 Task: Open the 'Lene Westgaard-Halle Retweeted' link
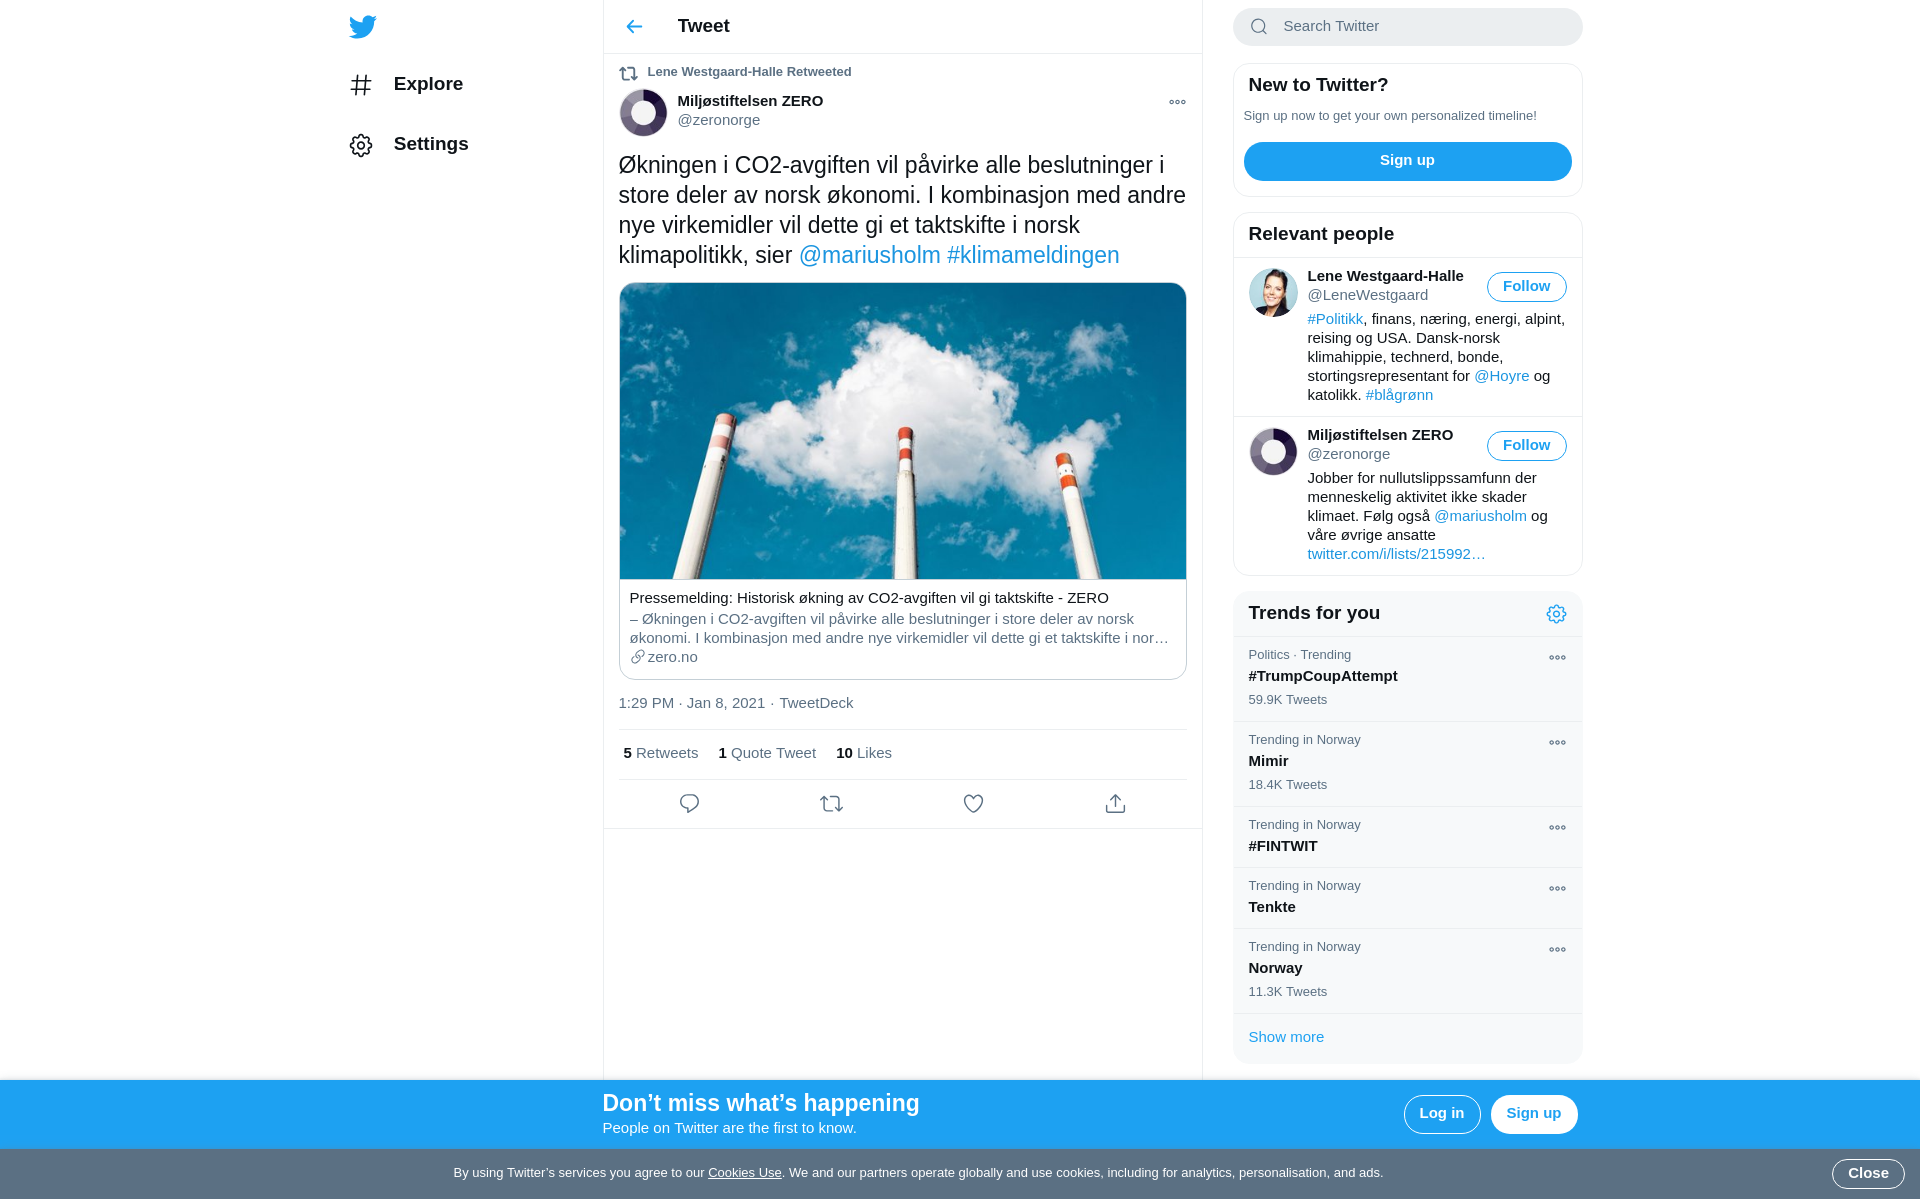click(749, 72)
